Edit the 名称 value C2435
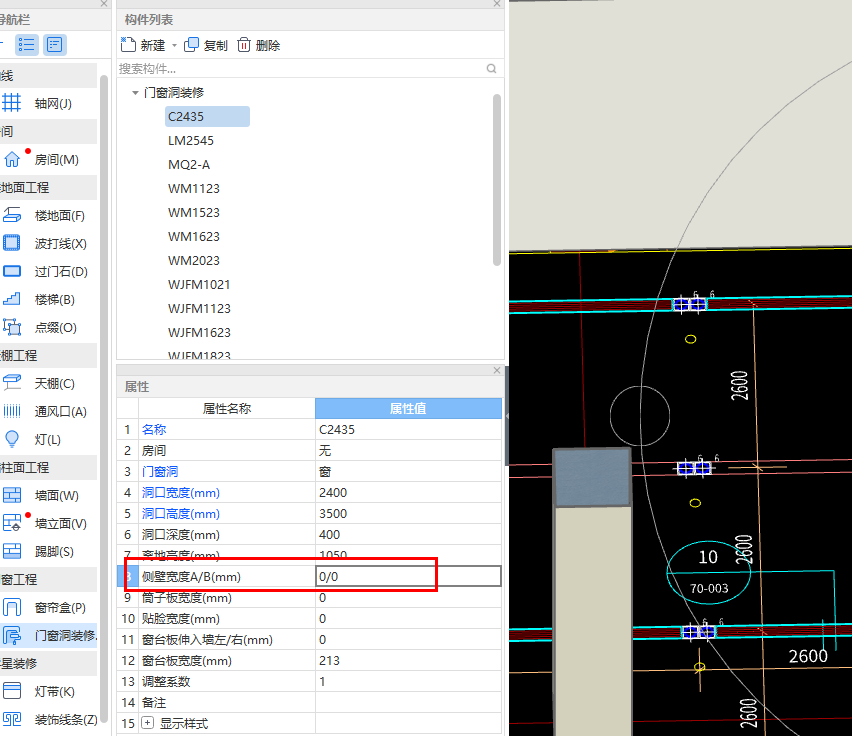The image size is (852, 736). pos(408,429)
